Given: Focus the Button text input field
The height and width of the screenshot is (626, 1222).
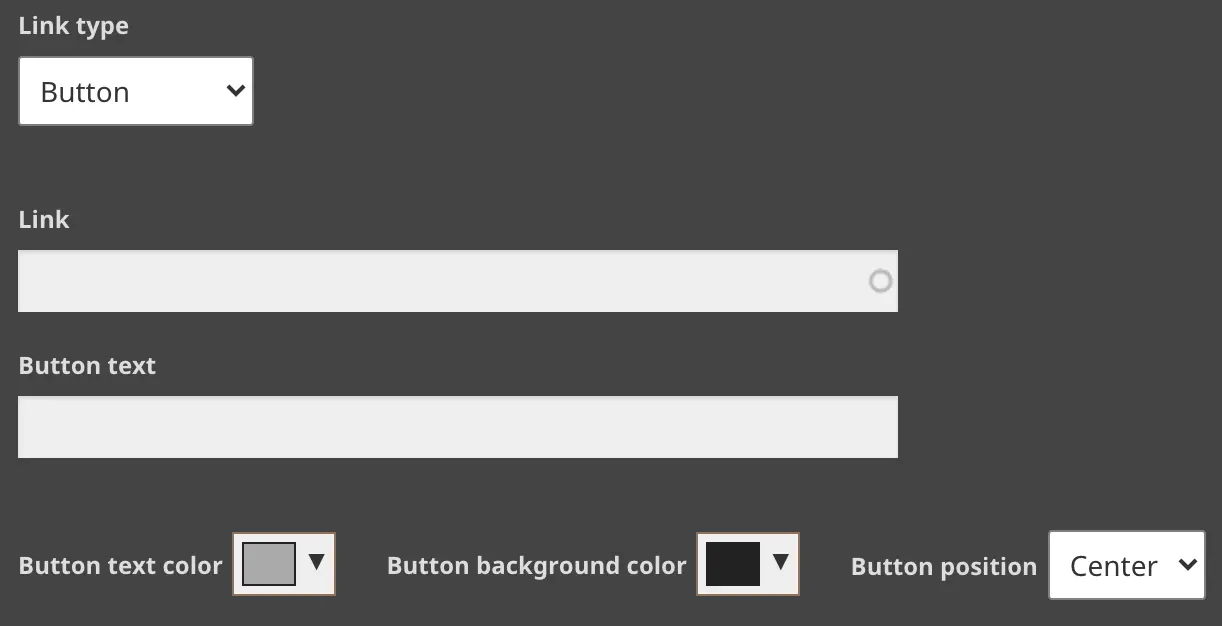Looking at the screenshot, I should [x=457, y=427].
